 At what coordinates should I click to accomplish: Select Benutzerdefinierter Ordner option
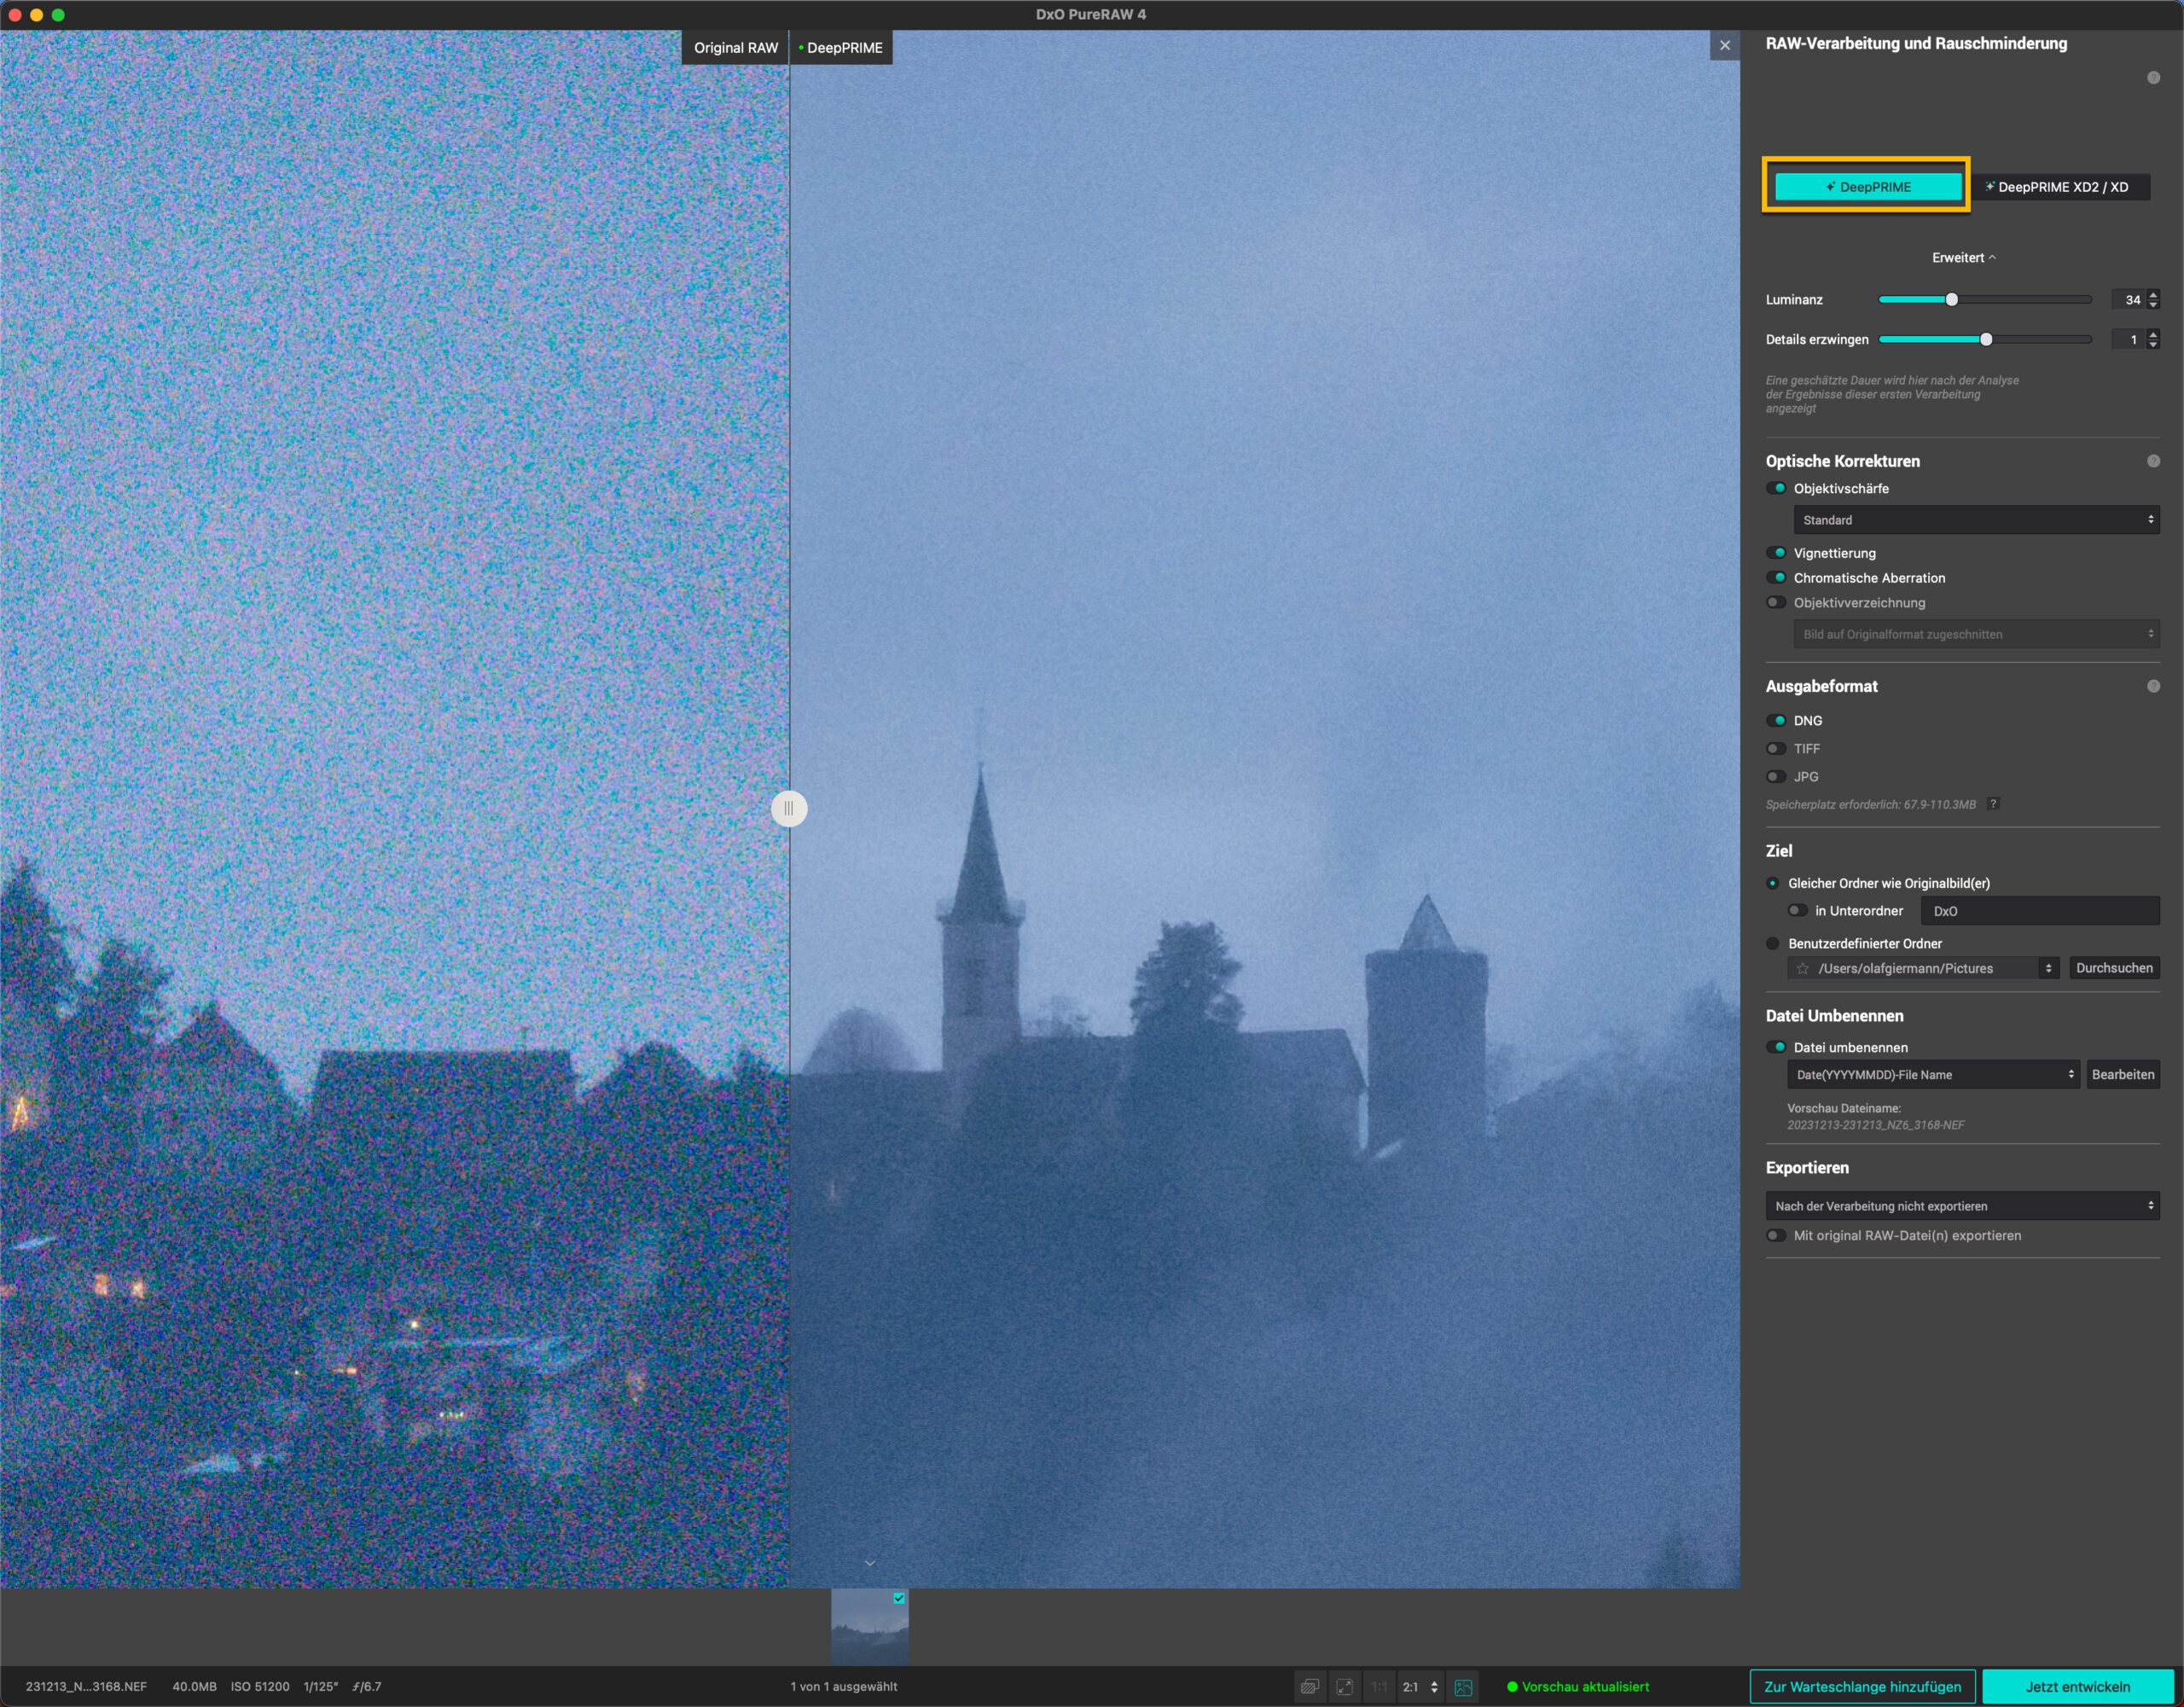click(x=1773, y=943)
